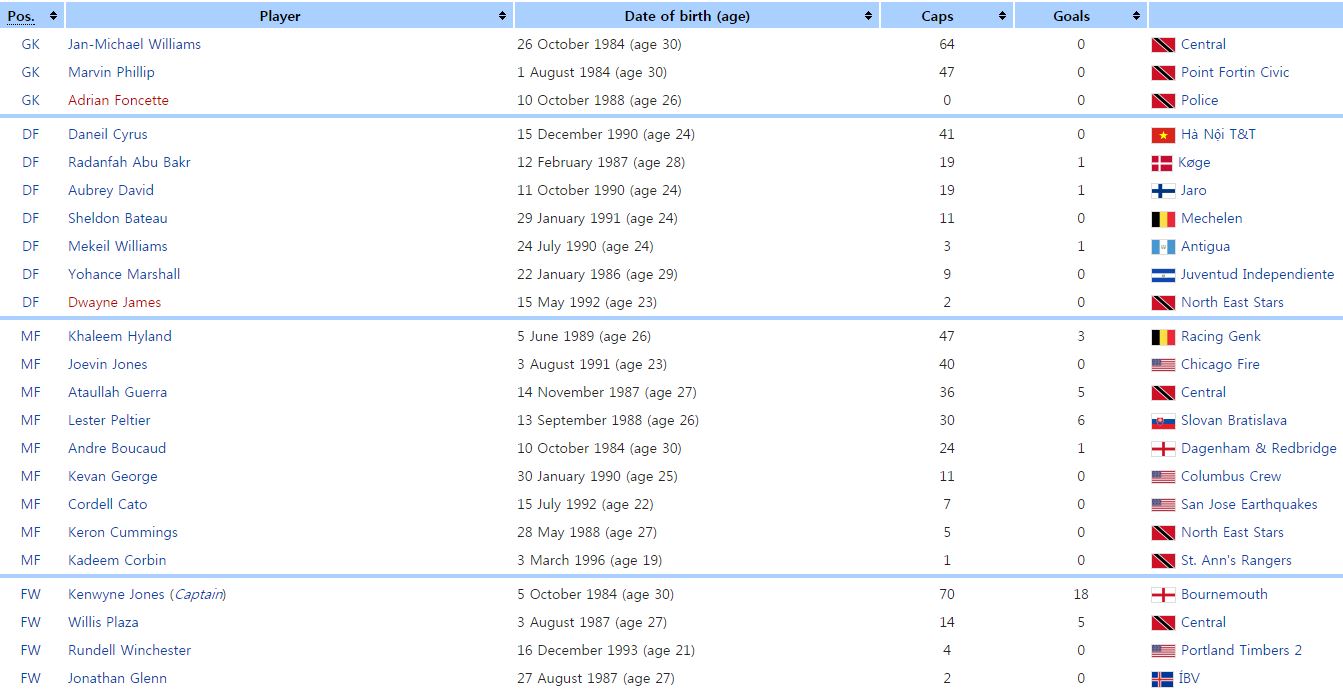Open San Jose Earthquakes club link
1343x693 pixels.
(x=1249, y=504)
